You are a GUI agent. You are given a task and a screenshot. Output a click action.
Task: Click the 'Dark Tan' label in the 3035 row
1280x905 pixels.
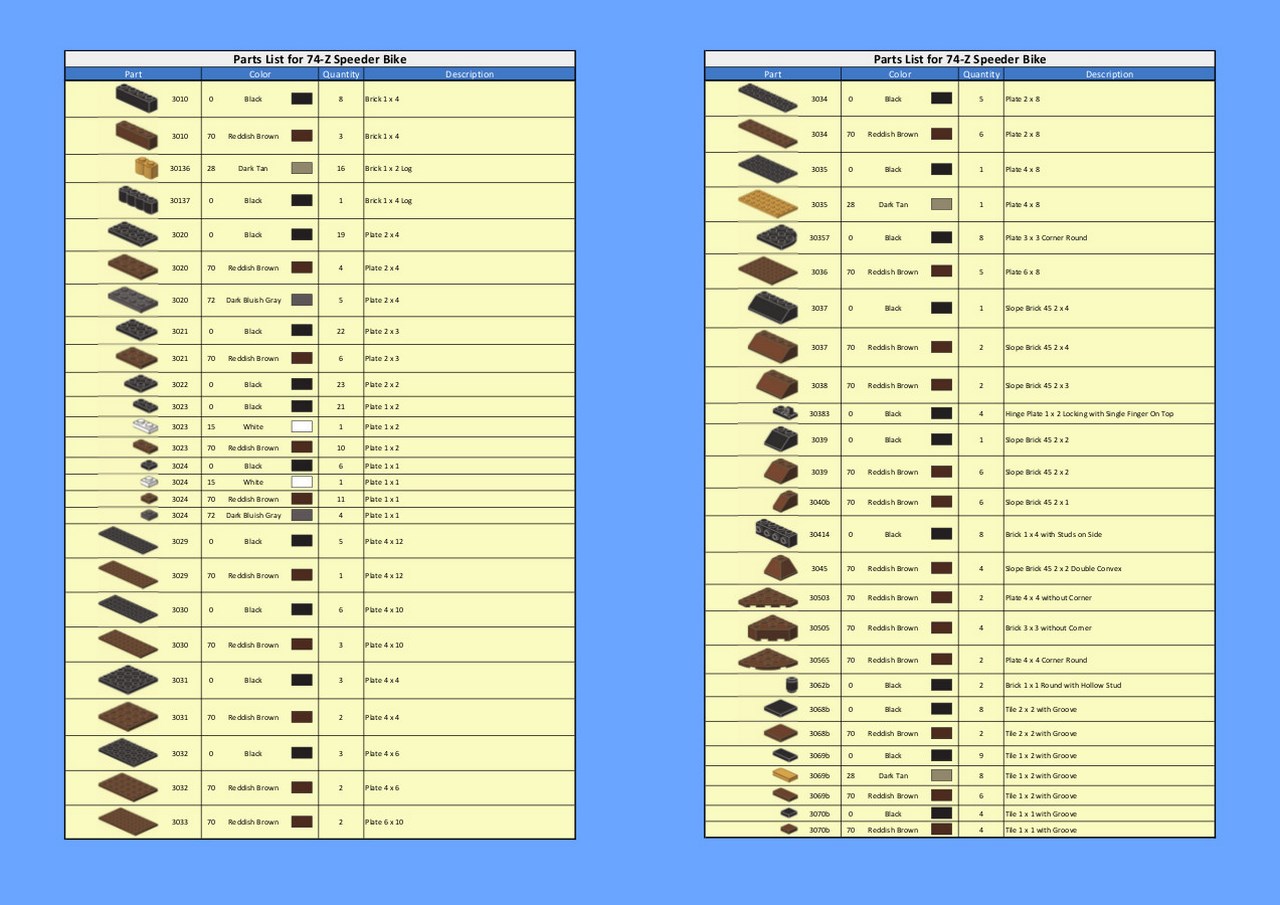point(893,205)
